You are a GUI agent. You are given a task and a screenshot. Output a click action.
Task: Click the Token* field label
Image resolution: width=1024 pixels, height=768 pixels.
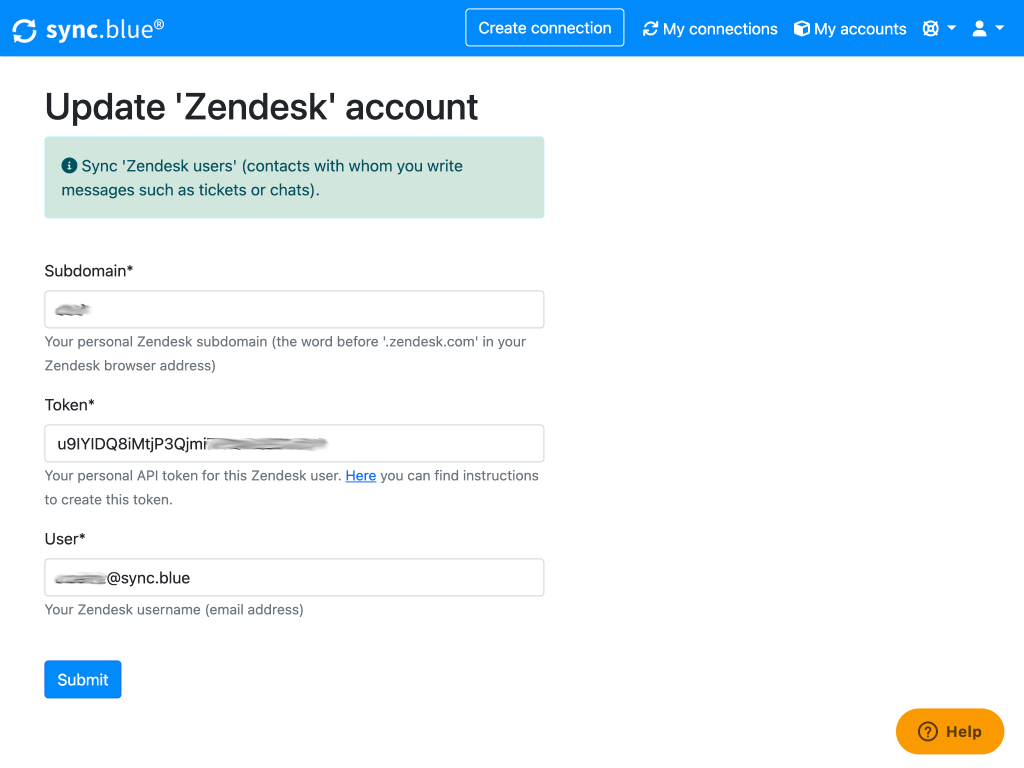tap(70, 405)
